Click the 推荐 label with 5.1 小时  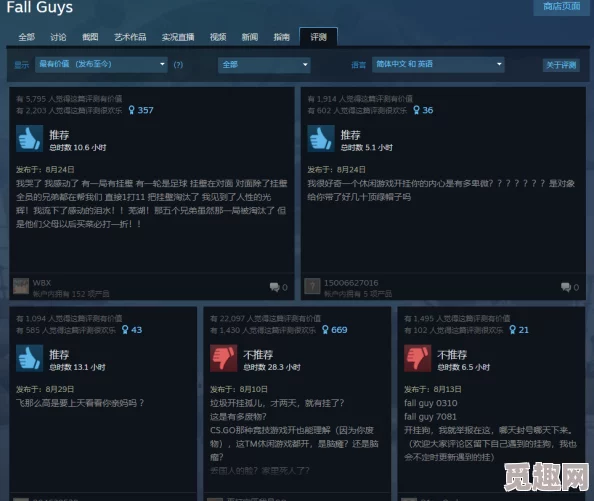(x=350, y=135)
